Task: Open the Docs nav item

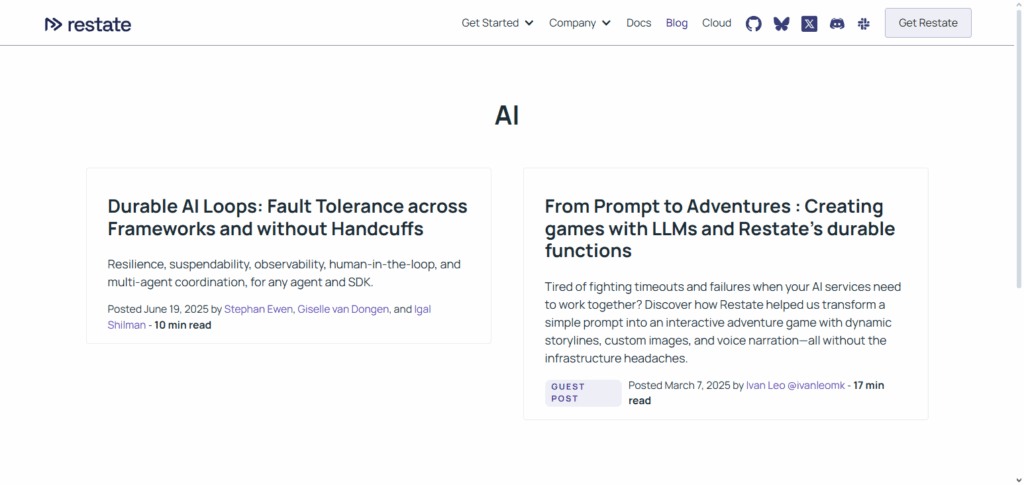Action: pyautogui.click(x=639, y=23)
